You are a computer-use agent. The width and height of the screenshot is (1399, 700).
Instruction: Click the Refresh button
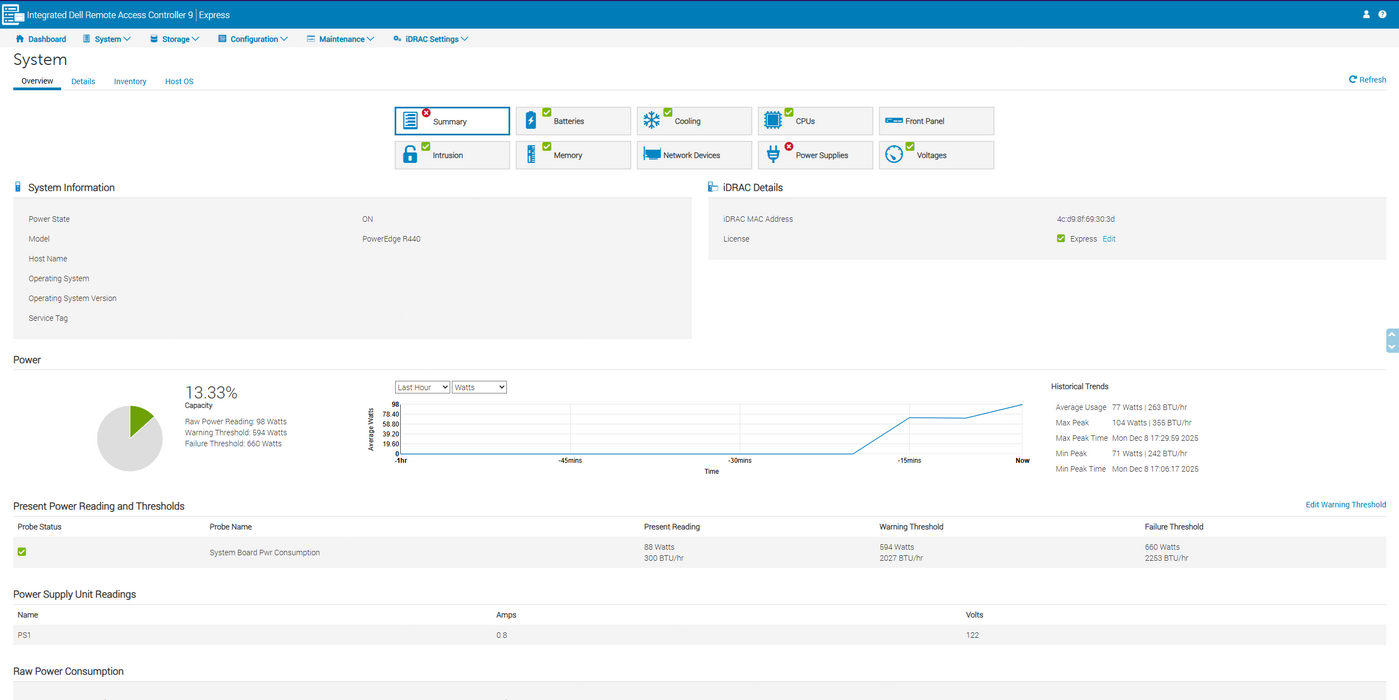pyautogui.click(x=1367, y=80)
